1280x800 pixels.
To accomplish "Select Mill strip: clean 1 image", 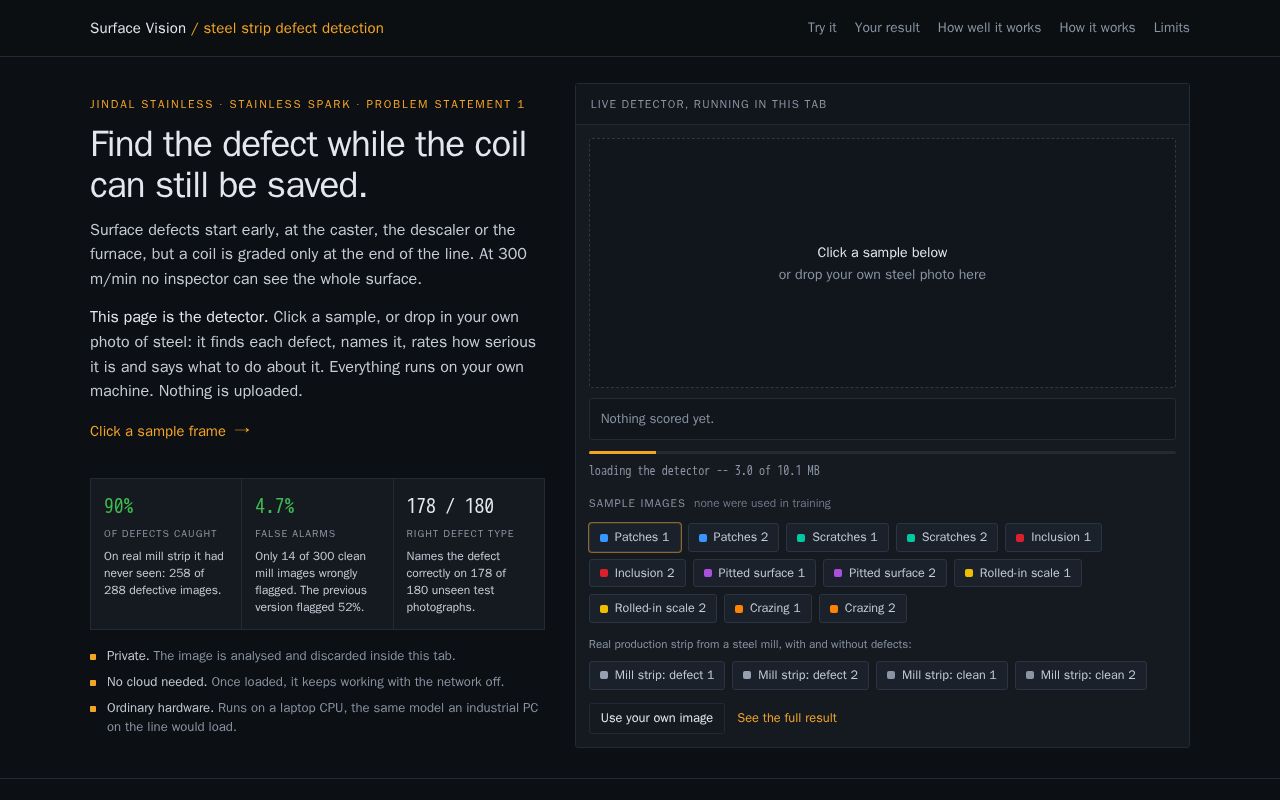I will click(942, 675).
